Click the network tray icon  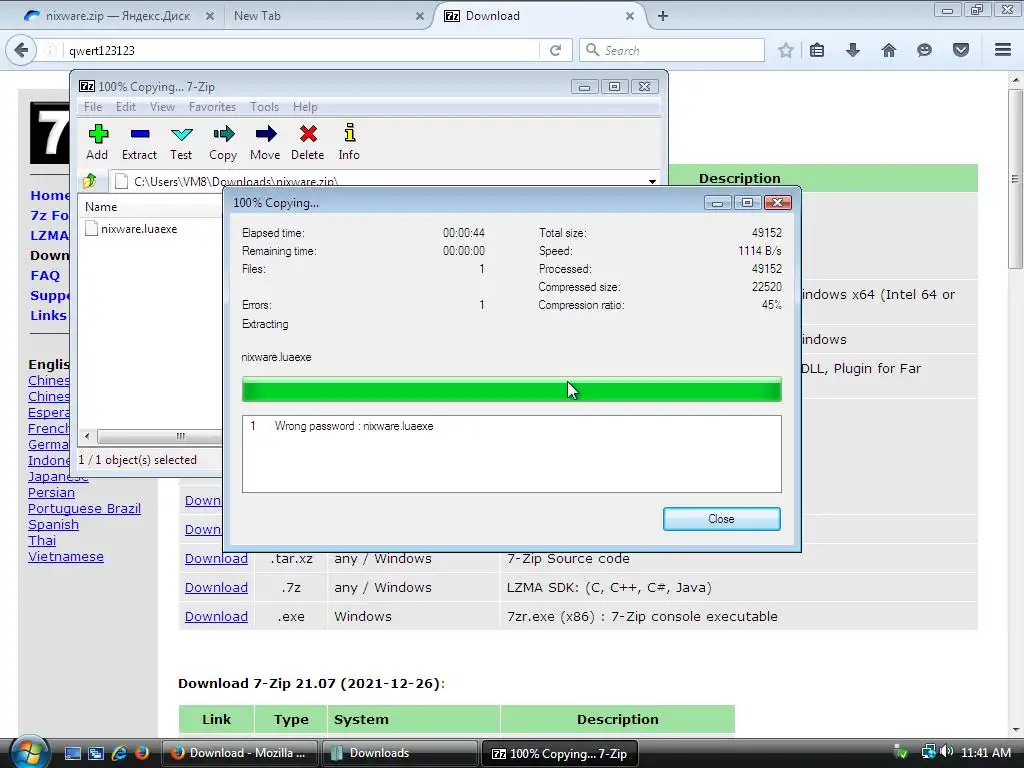point(928,752)
